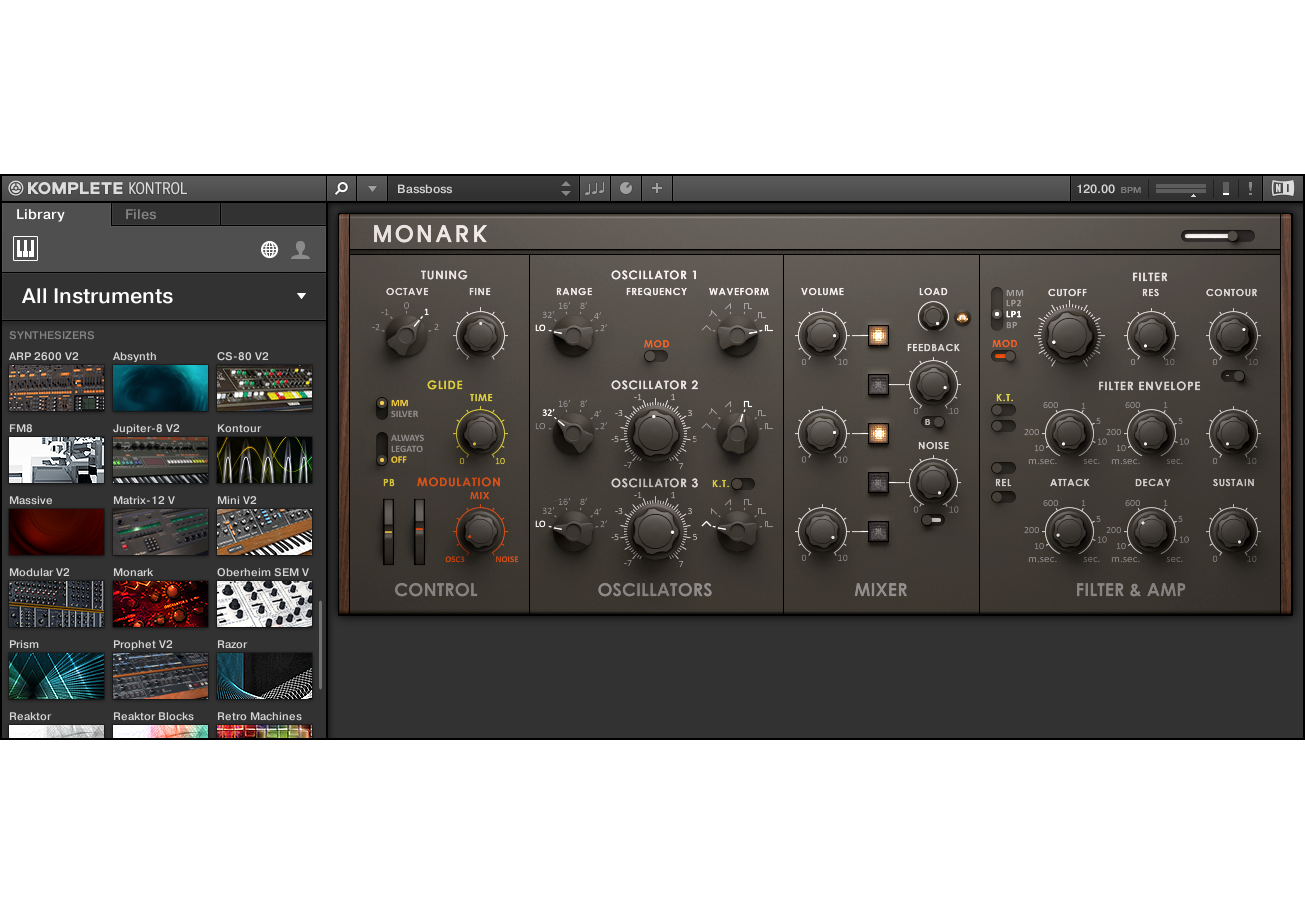
Task: Click the Oscillator 3 mixer switch
Action: (x=879, y=531)
